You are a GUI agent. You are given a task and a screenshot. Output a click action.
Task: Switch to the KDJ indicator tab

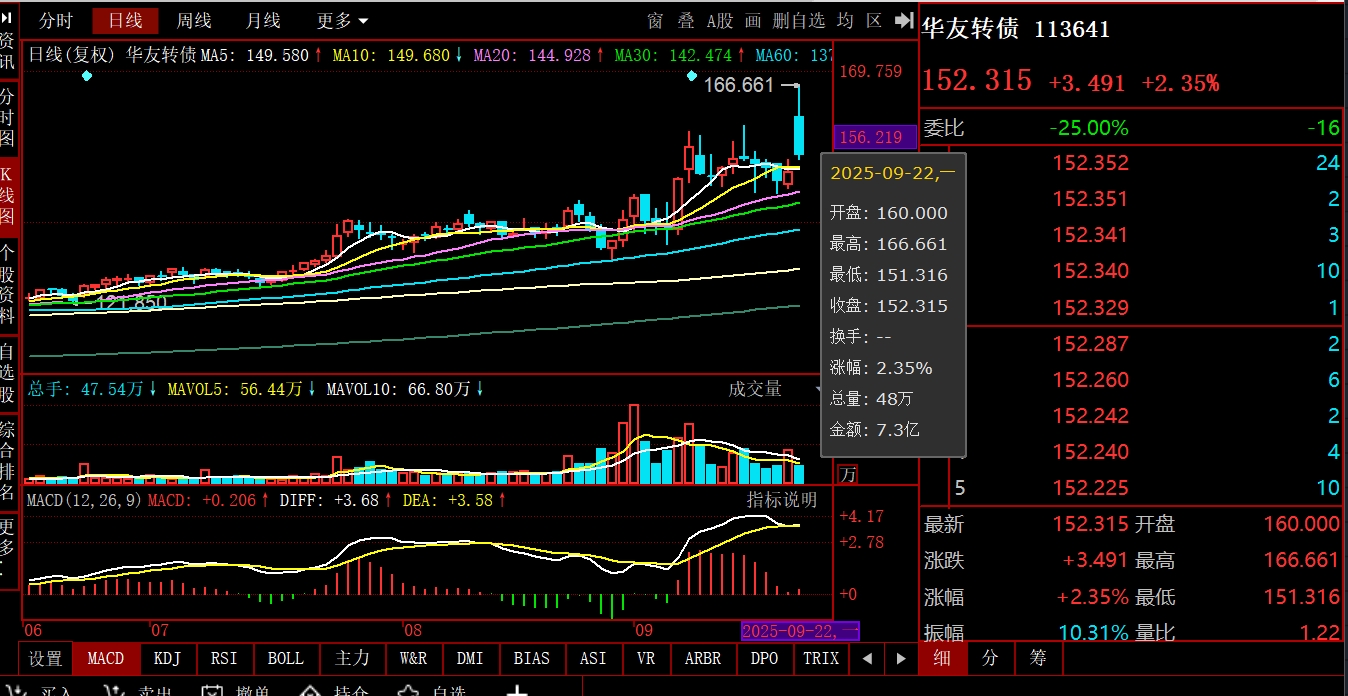point(168,658)
